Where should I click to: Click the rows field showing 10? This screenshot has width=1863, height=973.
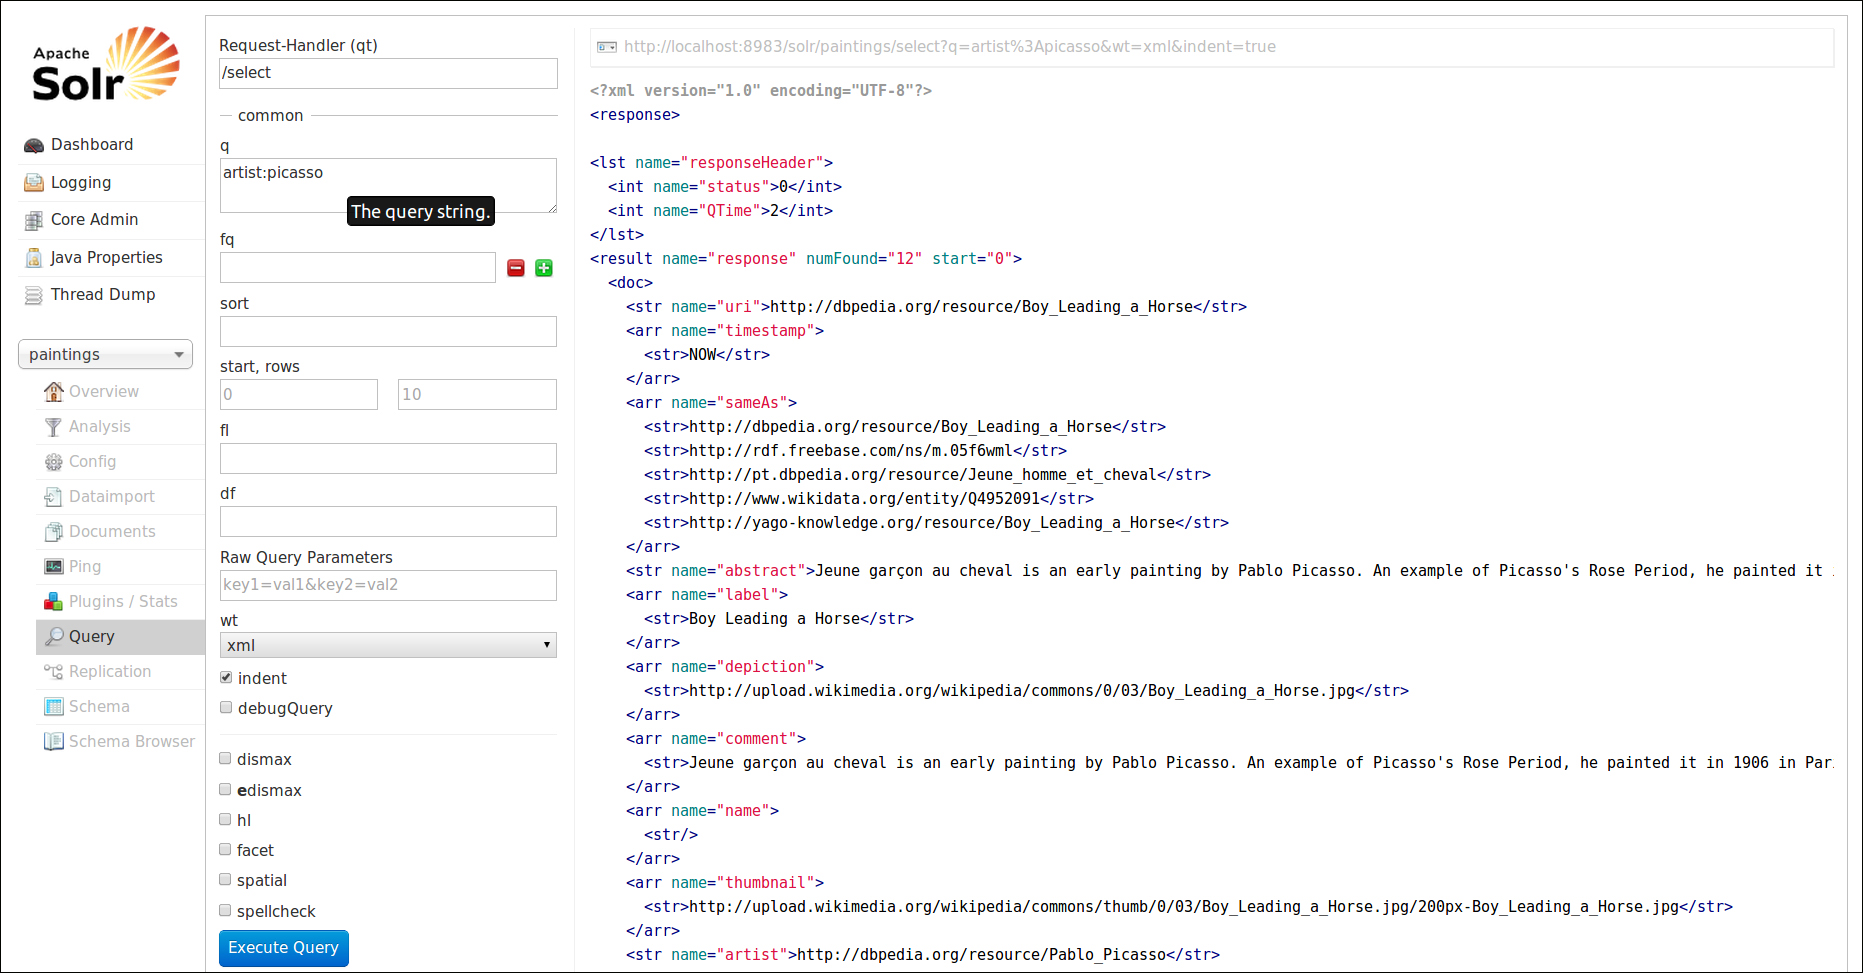[477, 394]
